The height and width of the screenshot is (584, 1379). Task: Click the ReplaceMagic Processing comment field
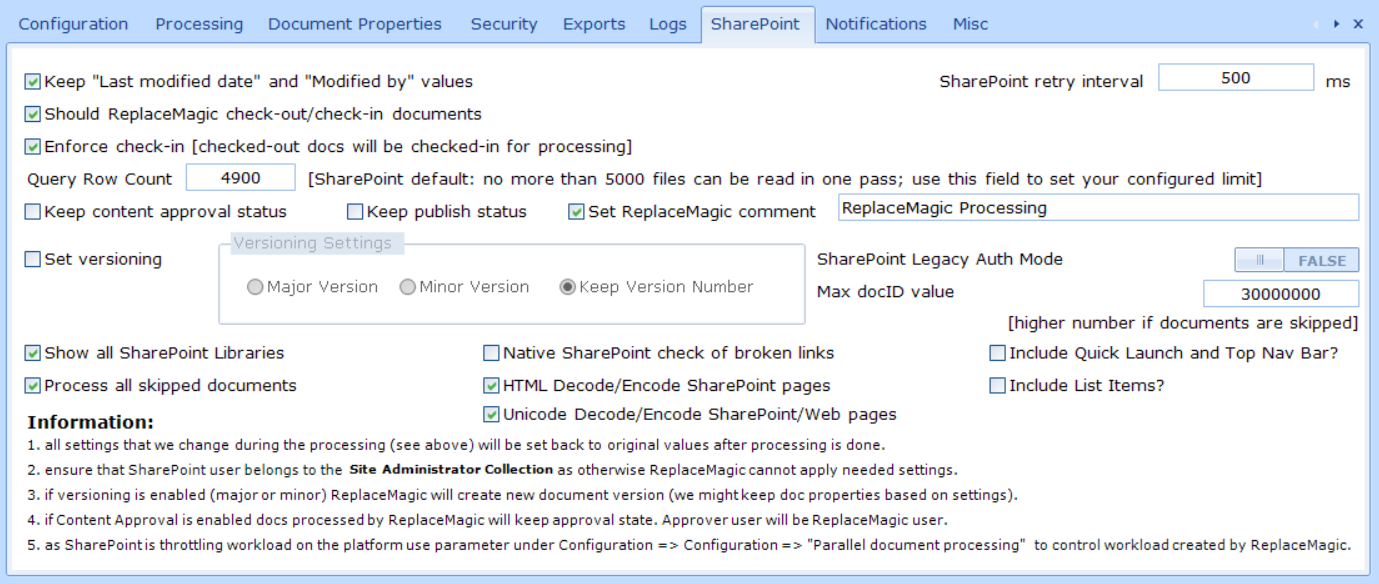(x=1098, y=208)
